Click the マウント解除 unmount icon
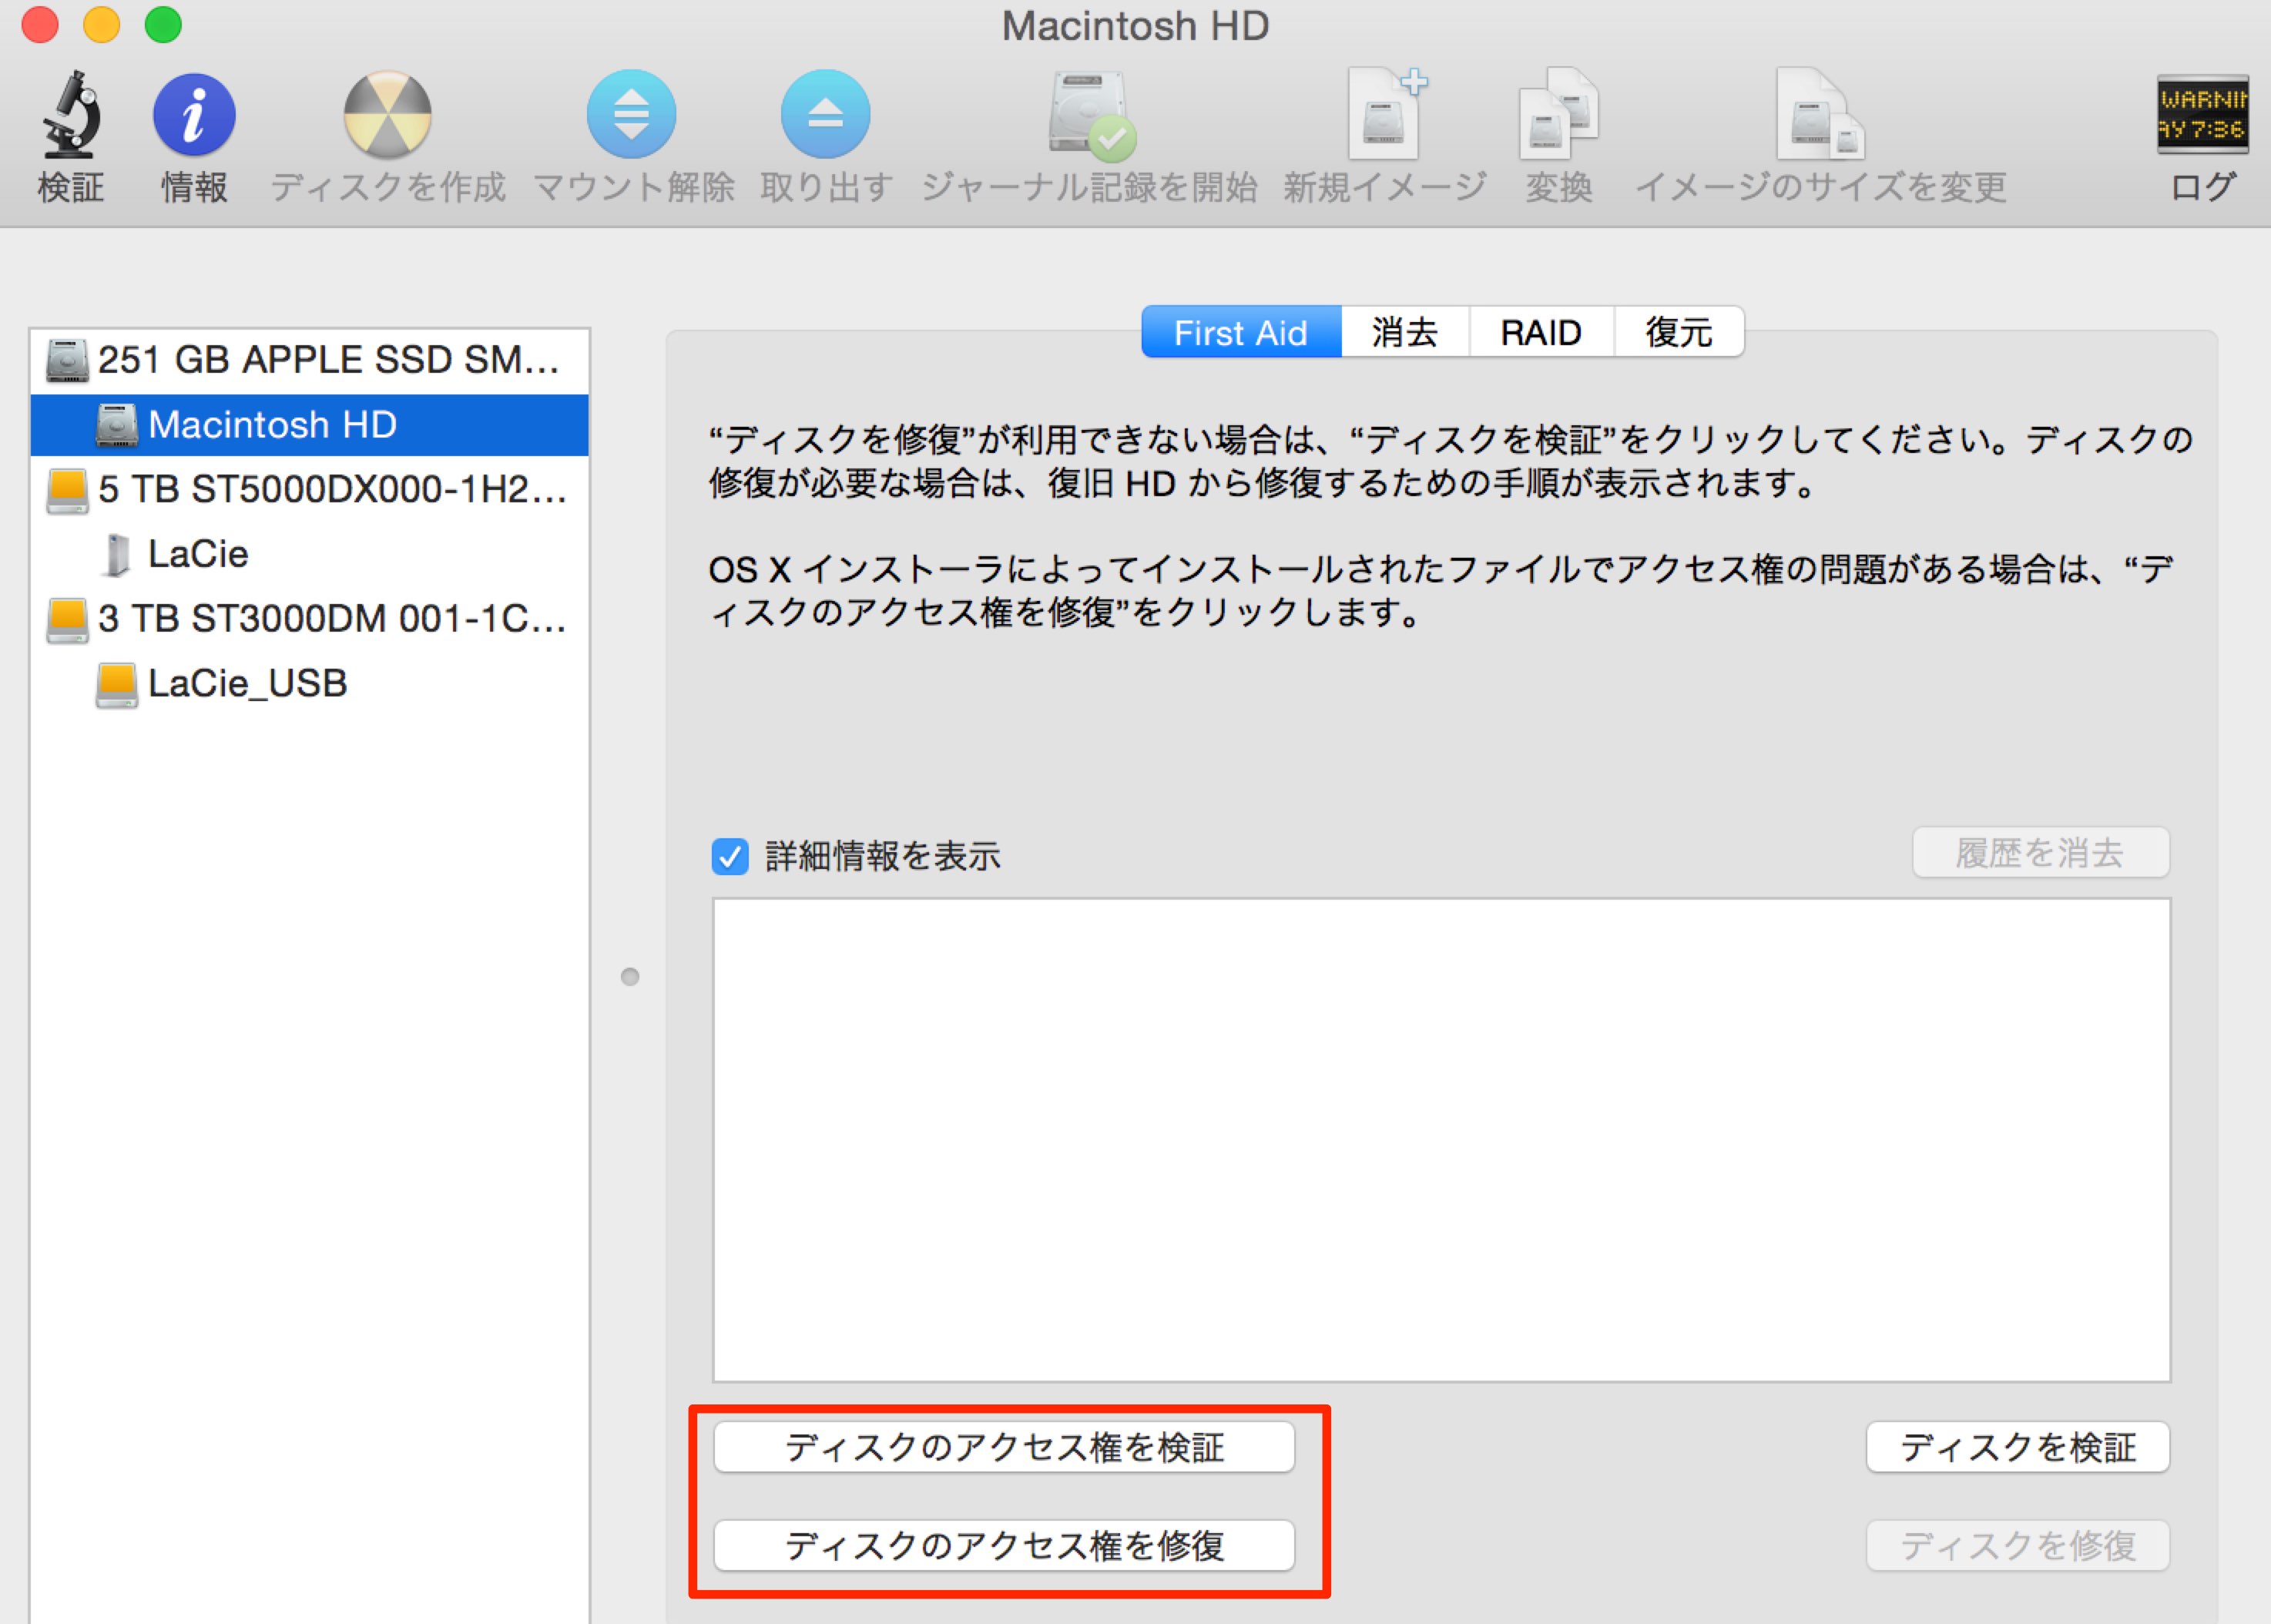The height and width of the screenshot is (1624, 2271). [631, 114]
